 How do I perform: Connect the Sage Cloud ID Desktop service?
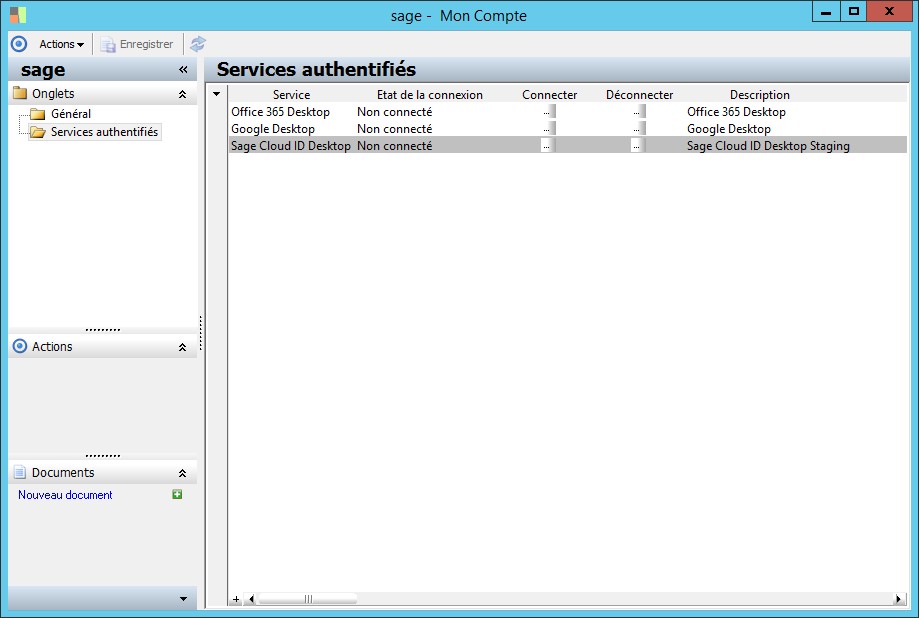pyautogui.click(x=547, y=145)
